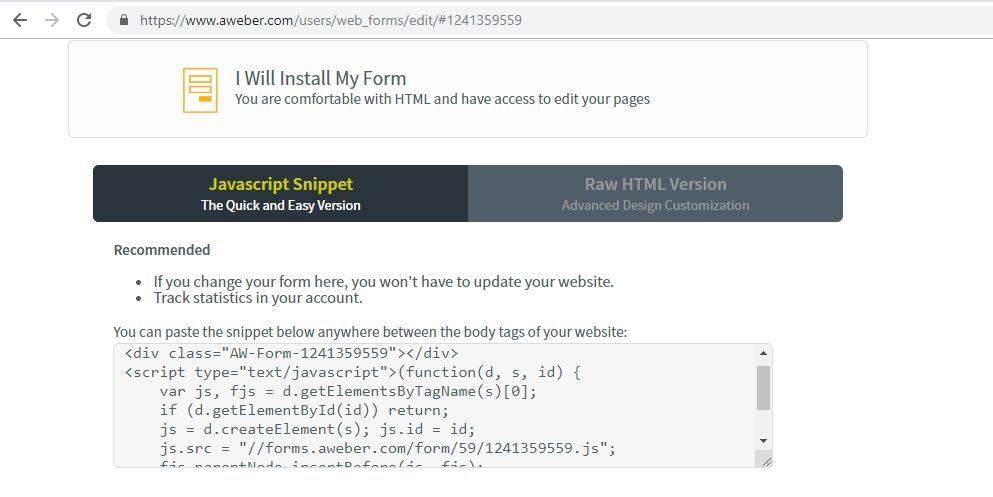This screenshot has width=993, height=497.
Task: Click the browser forward arrow
Action: click(x=52, y=20)
